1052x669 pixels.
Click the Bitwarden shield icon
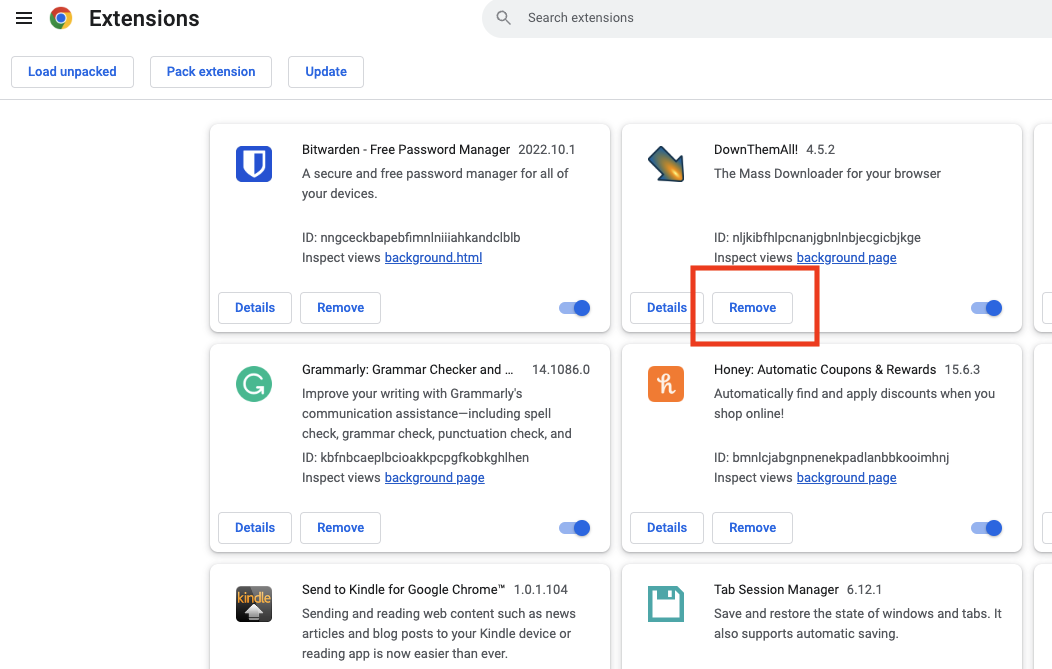(x=254, y=164)
